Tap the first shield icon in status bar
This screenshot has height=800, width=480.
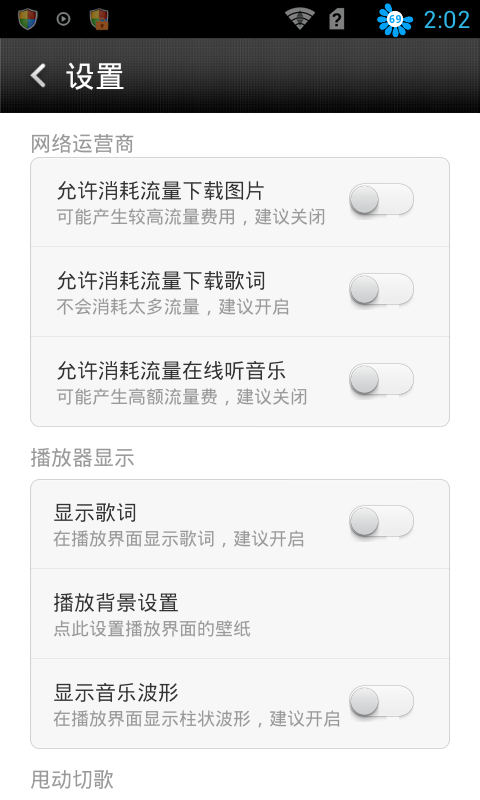[27, 19]
